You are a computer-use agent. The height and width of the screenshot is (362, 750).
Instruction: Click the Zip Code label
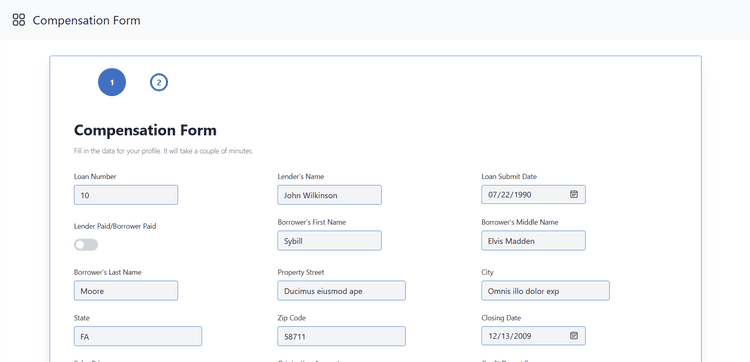pyautogui.click(x=291, y=318)
